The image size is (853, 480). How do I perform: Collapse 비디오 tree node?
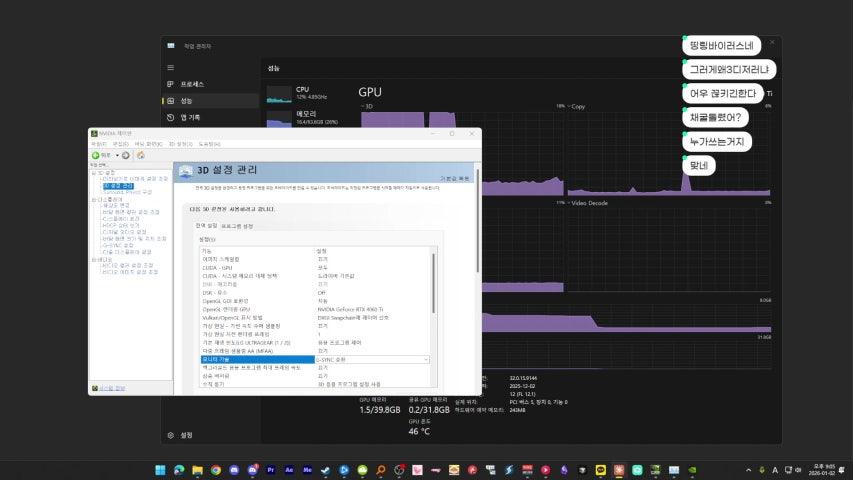[94, 260]
